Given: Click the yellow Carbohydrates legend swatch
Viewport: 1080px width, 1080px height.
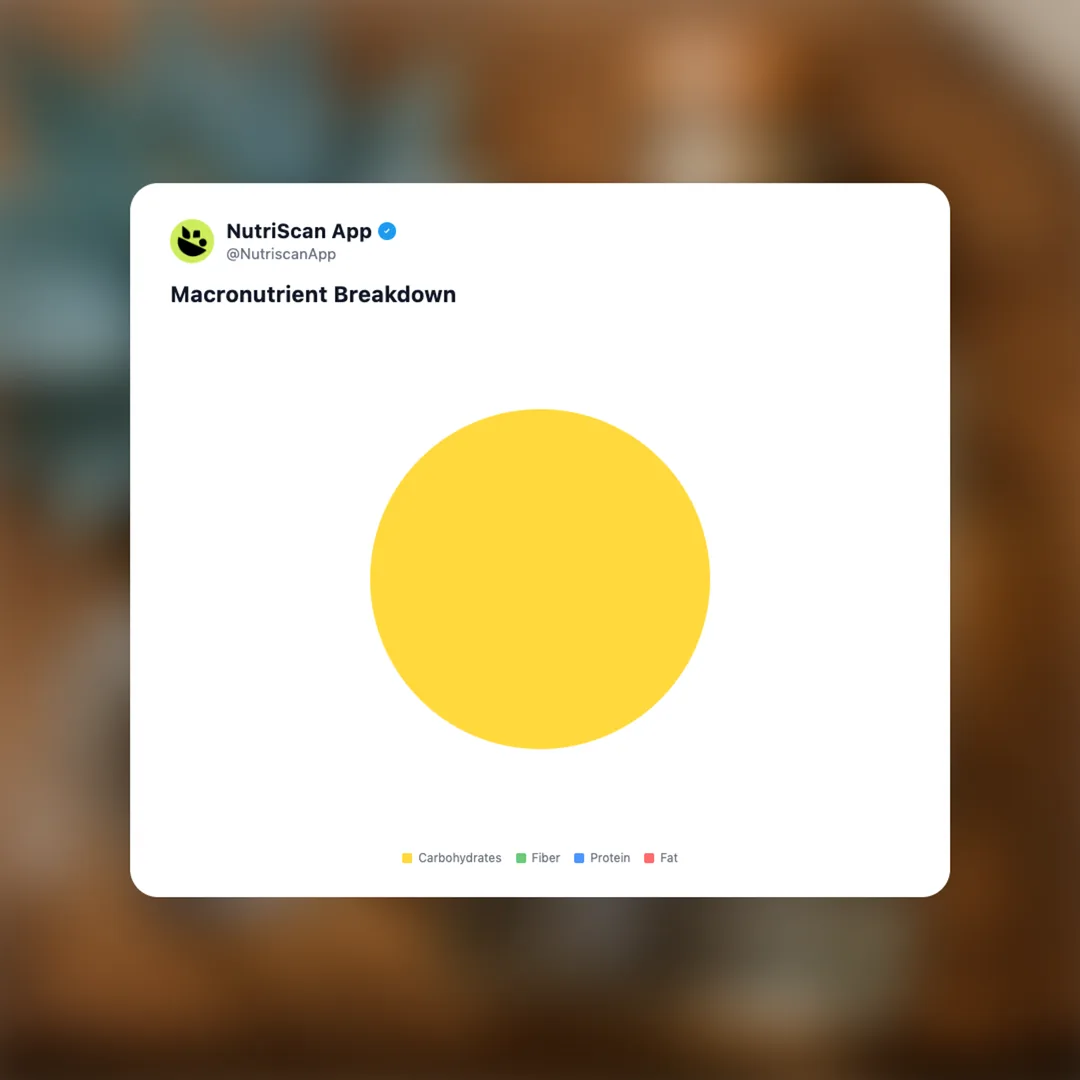Looking at the screenshot, I should coord(407,858).
